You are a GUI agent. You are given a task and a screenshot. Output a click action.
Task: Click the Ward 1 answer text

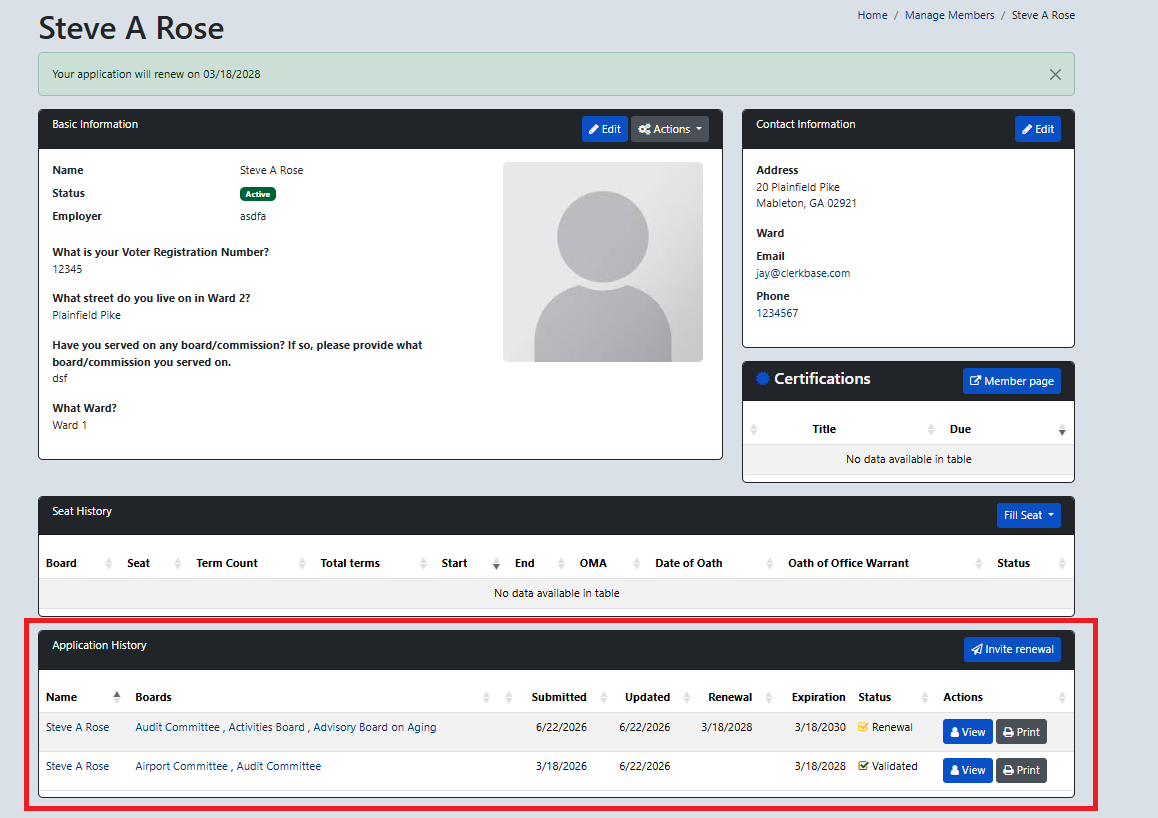(x=69, y=425)
